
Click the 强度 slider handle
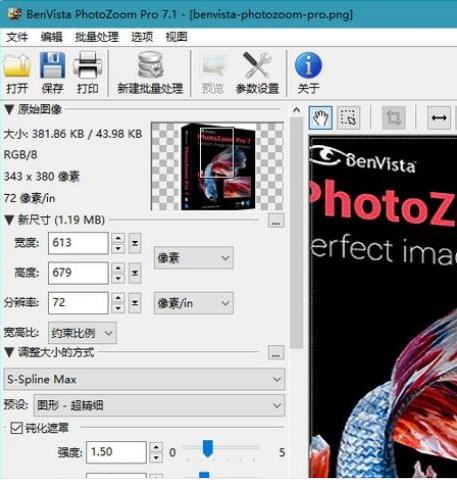pyautogui.click(x=208, y=449)
